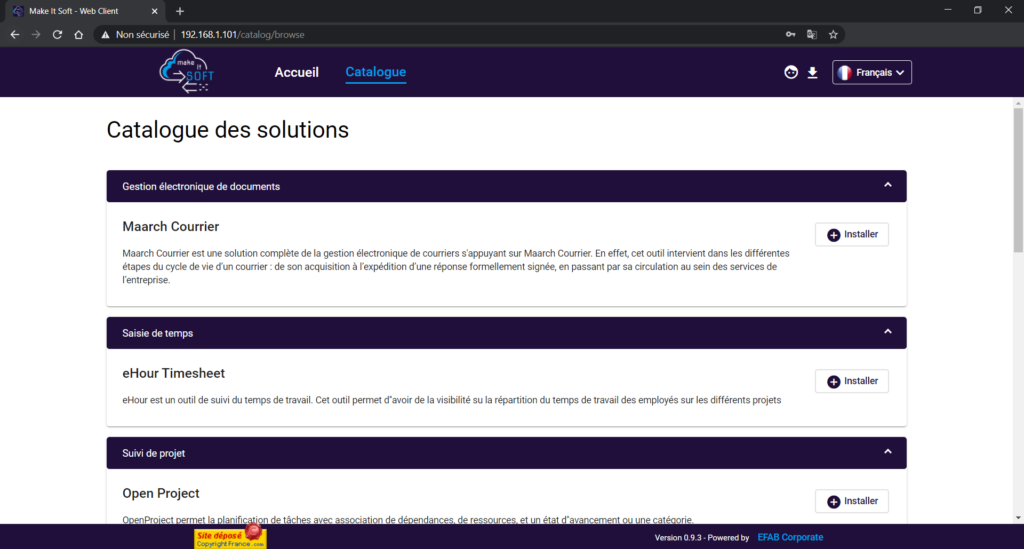Minimize the browser window
This screenshot has width=1024, height=549.
tap(948, 10)
